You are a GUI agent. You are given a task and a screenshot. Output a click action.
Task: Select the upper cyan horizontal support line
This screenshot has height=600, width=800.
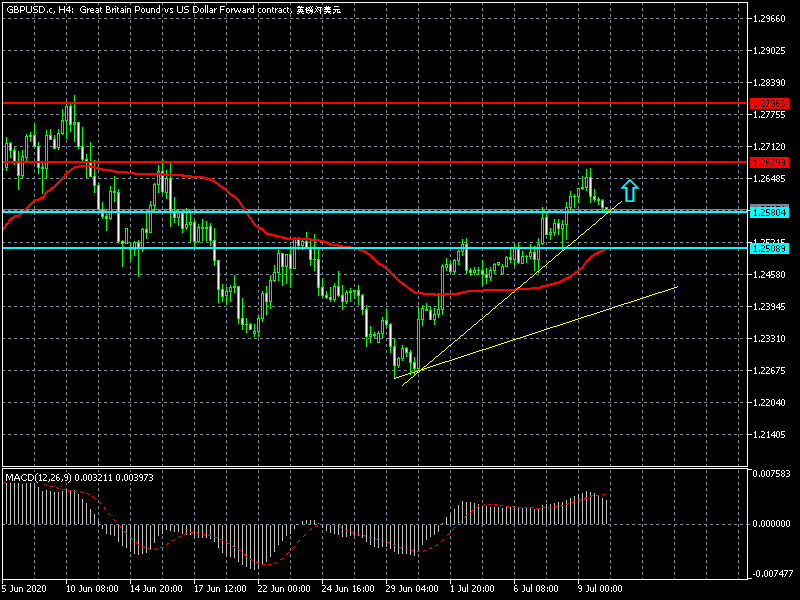[x=400, y=211]
